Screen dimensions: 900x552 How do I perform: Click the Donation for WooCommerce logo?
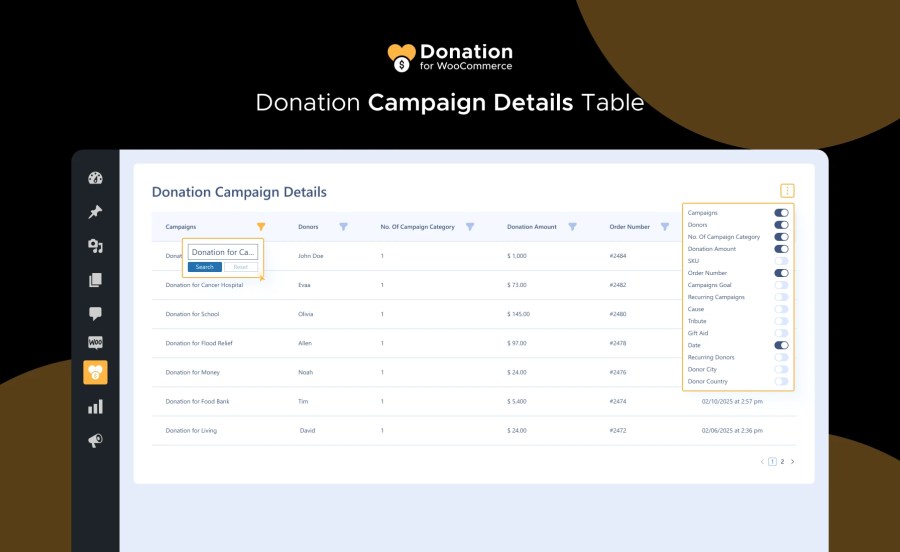tap(450, 57)
